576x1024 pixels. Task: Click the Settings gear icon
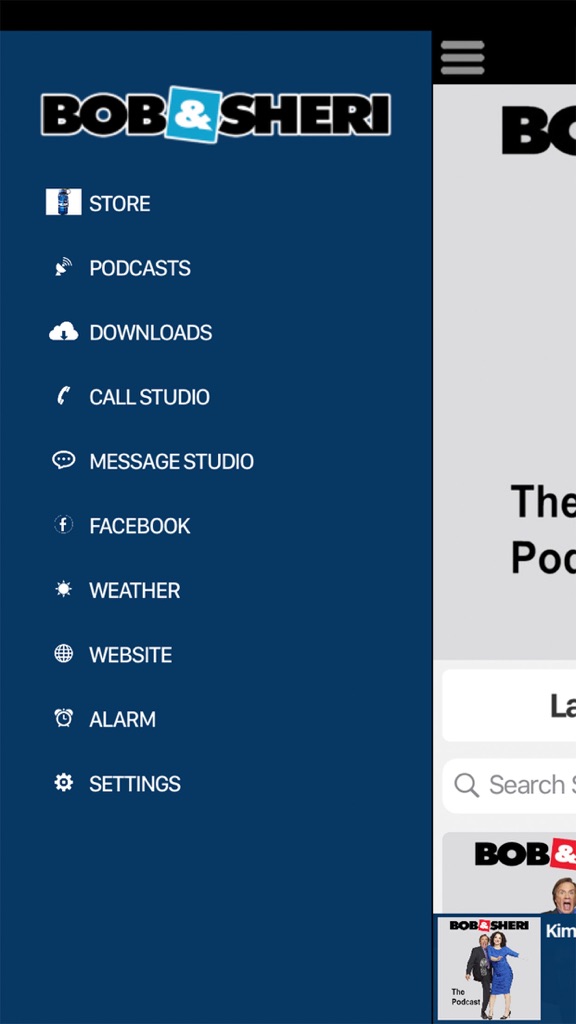tap(63, 782)
